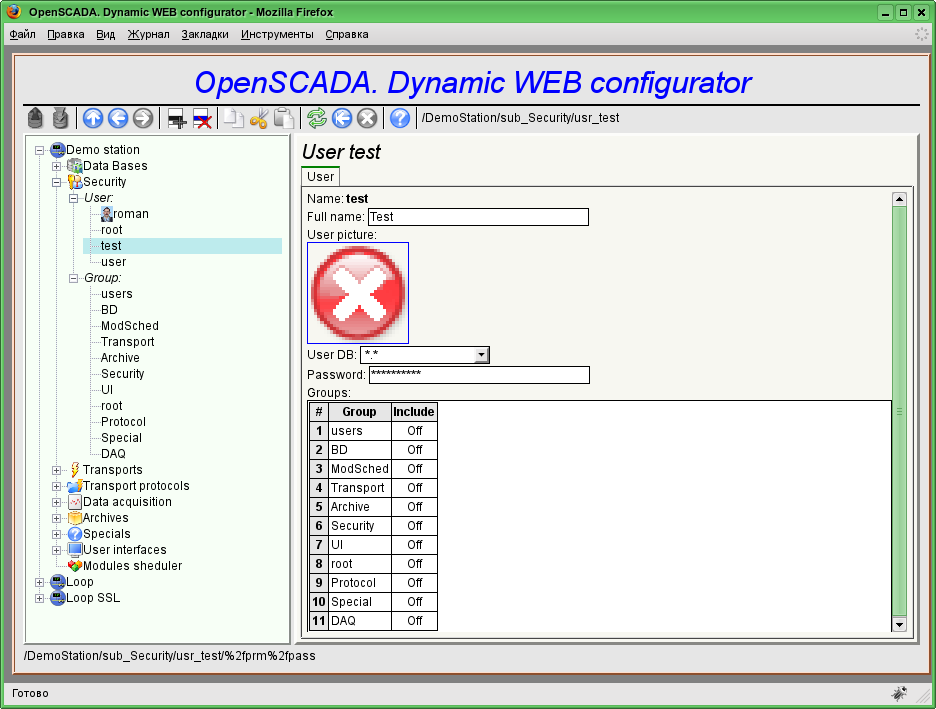The width and height of the screenshot is (936, 709).
Task: Click the Specials question mark tree icon
Action: pos(75,534)
